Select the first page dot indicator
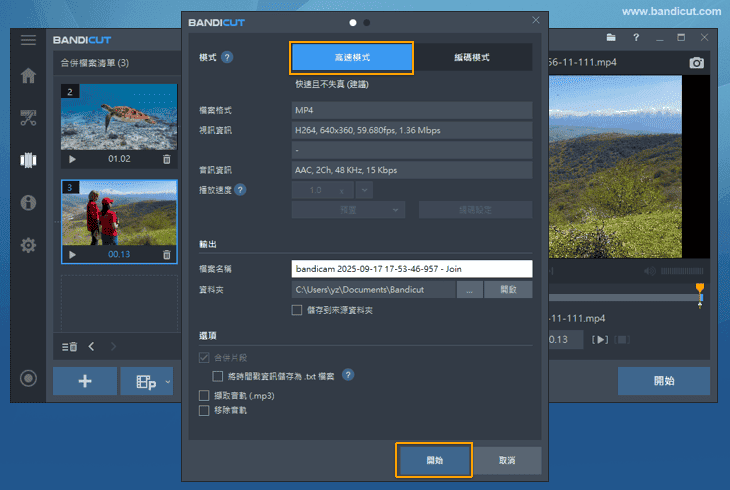730x490 pixels. (x=353, y=22)
